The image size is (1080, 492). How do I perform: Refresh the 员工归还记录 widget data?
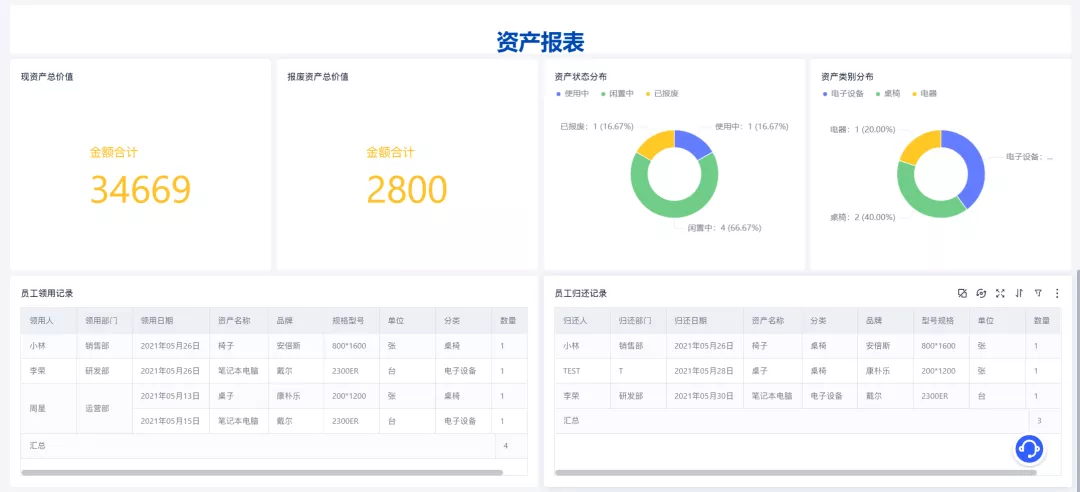point(982,294)
